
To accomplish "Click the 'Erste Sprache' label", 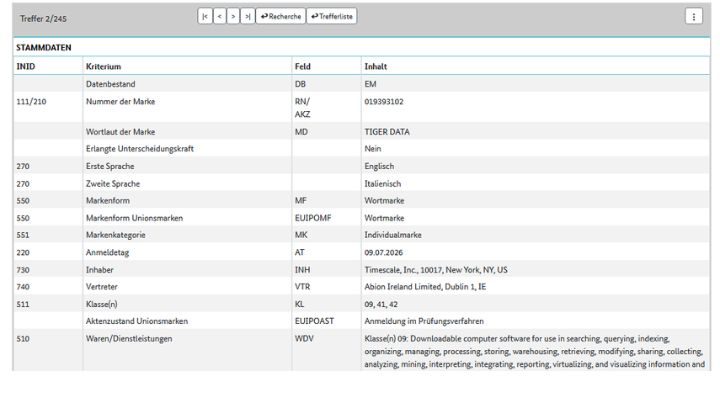I will point(110,166).
